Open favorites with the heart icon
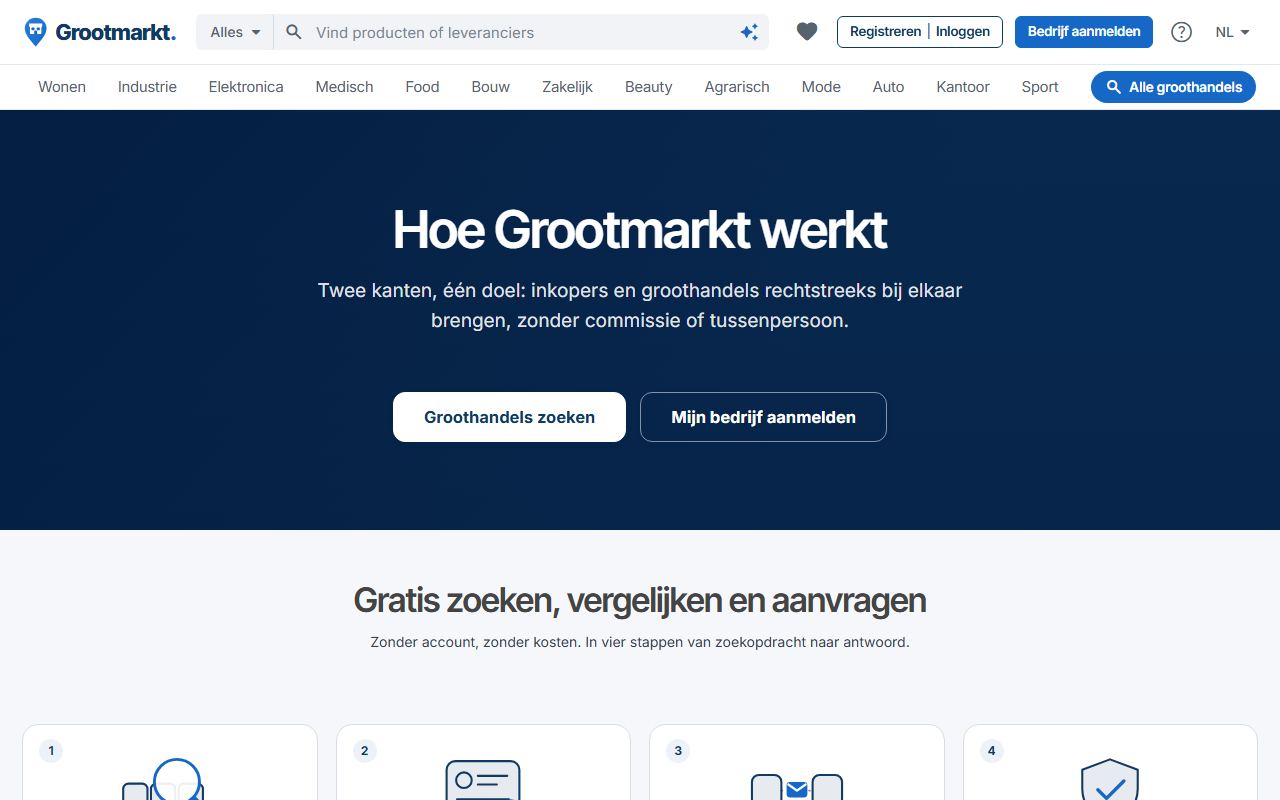Screen dimensions: 1280x800 click(807, 32)
